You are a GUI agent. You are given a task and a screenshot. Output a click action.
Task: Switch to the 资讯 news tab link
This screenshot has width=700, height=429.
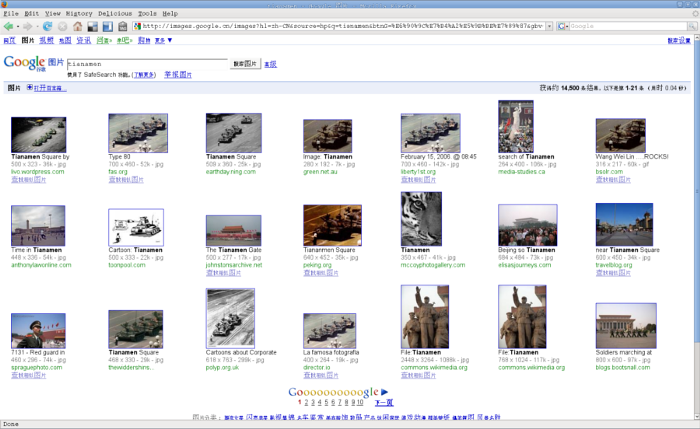[83, 41]
